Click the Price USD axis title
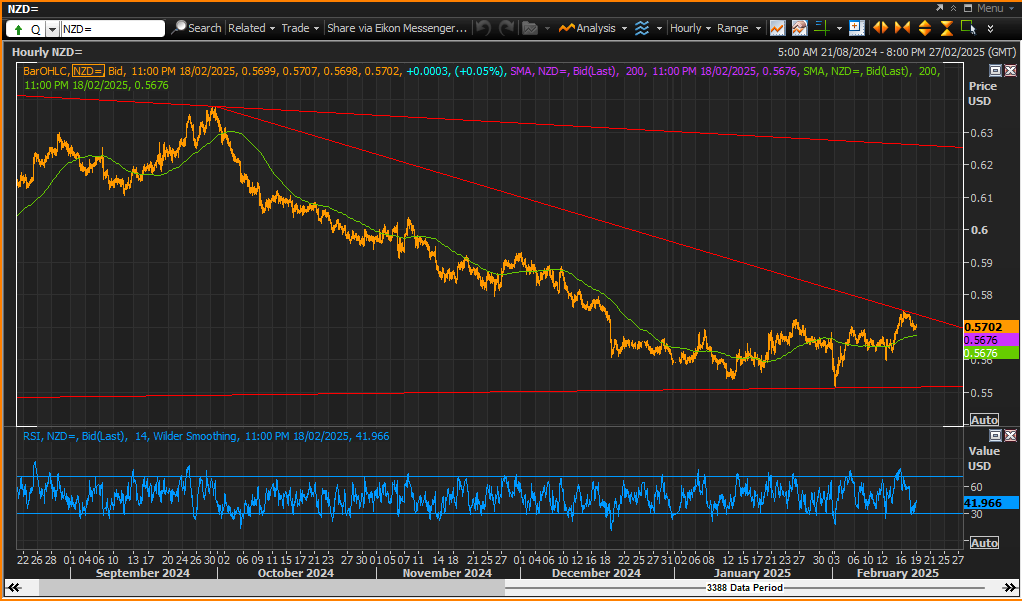Image resolution: width=1022 pixels, height=601 pixels. coord(982,93)
